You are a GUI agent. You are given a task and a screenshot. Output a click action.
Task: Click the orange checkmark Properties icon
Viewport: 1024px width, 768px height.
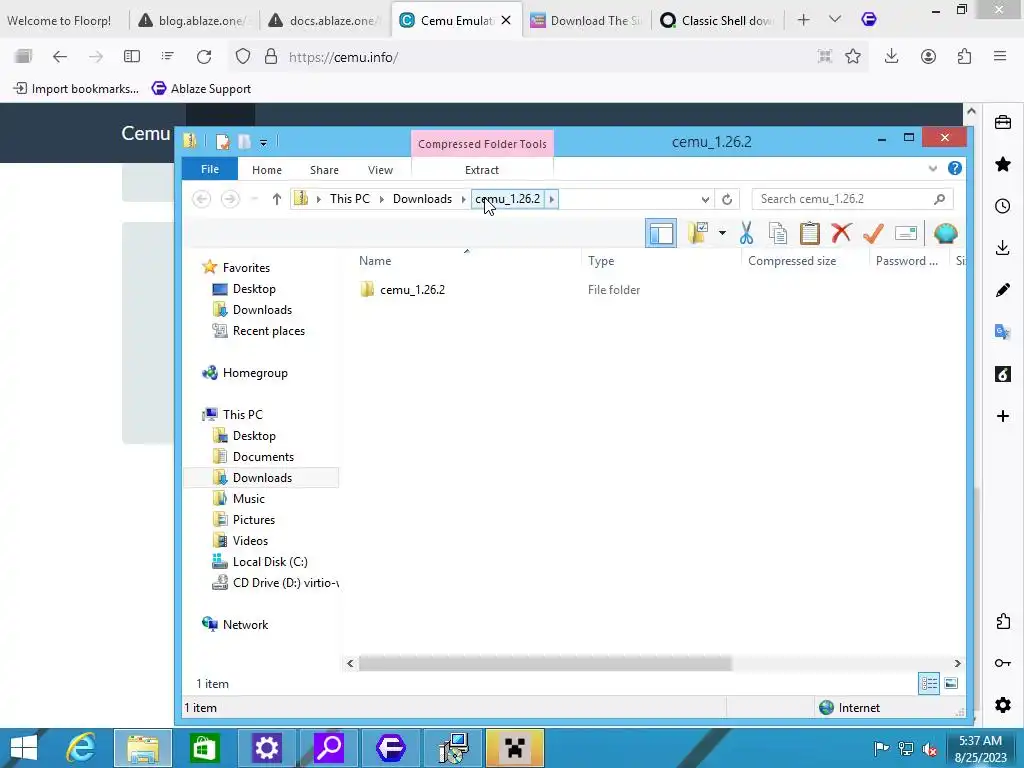(x=873, y=233)
